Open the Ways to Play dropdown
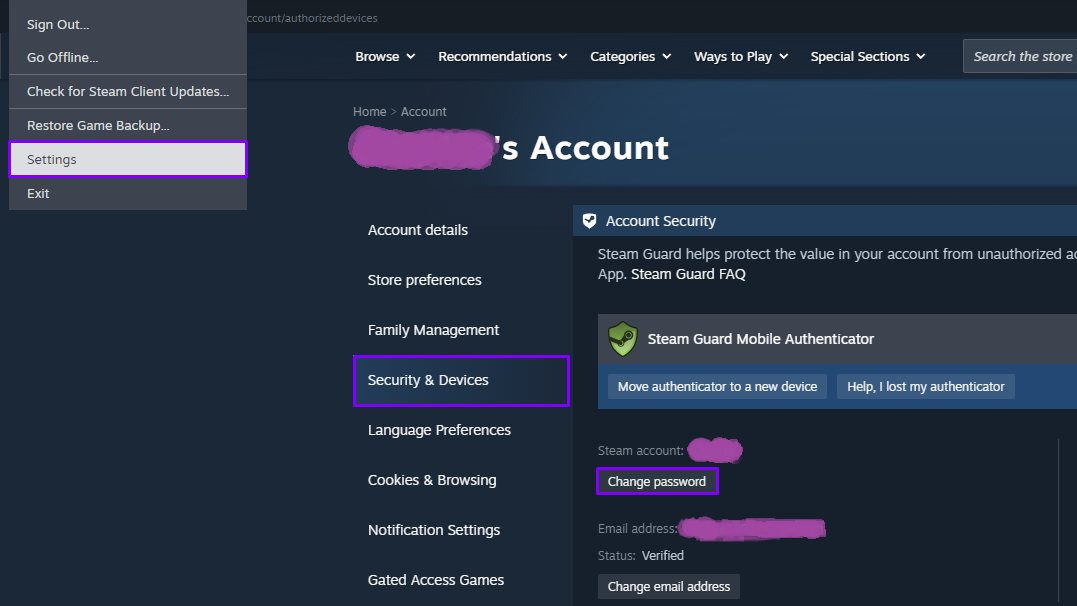The image size is (1077, 606). pos(741,57)
